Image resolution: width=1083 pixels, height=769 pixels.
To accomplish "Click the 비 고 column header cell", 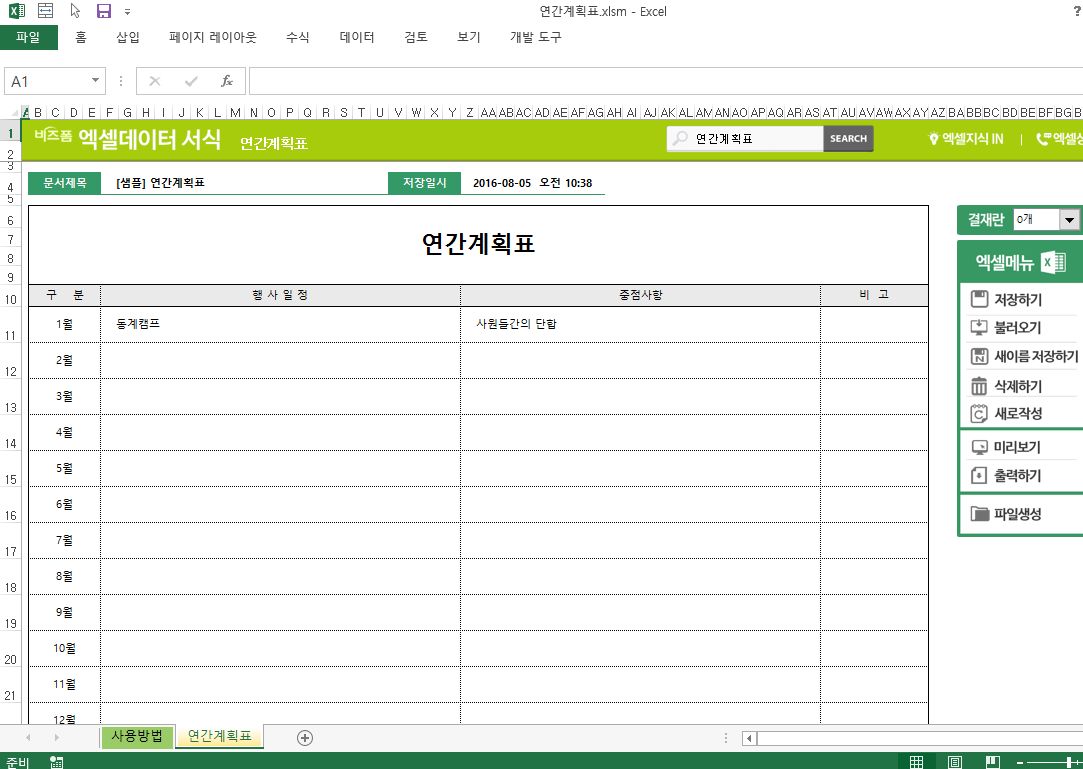I will (x=874, y=295).
